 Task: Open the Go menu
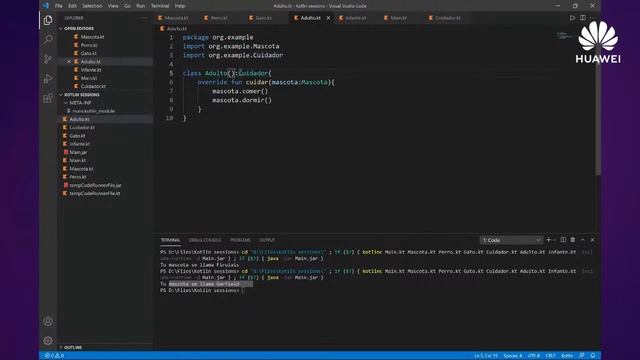127,6
